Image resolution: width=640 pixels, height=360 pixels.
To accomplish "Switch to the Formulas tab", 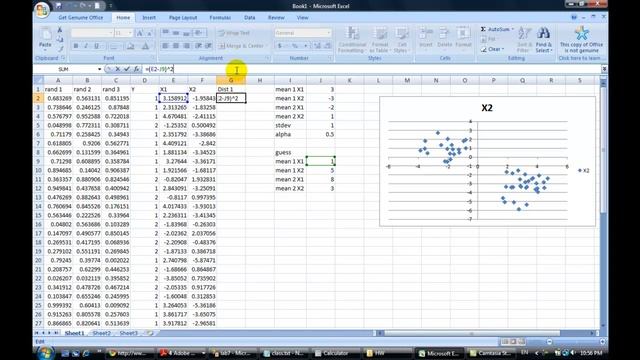I will click(x=220, y=18).
